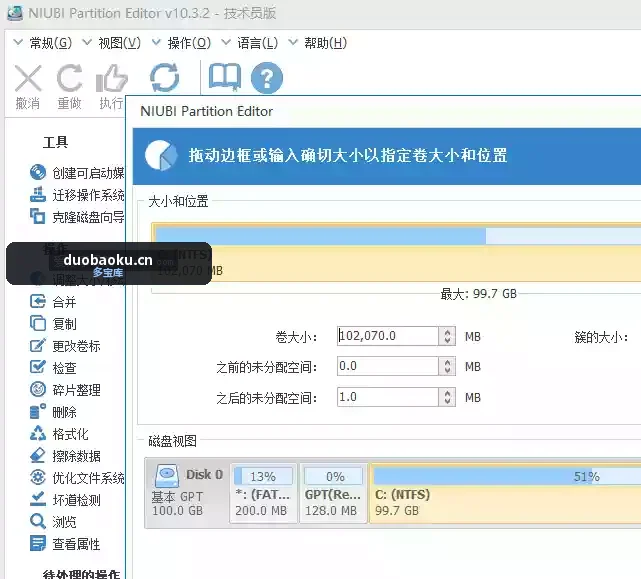Click the 更改卷标 edit icon
This screenshot has width=641, height=579.
38,345
